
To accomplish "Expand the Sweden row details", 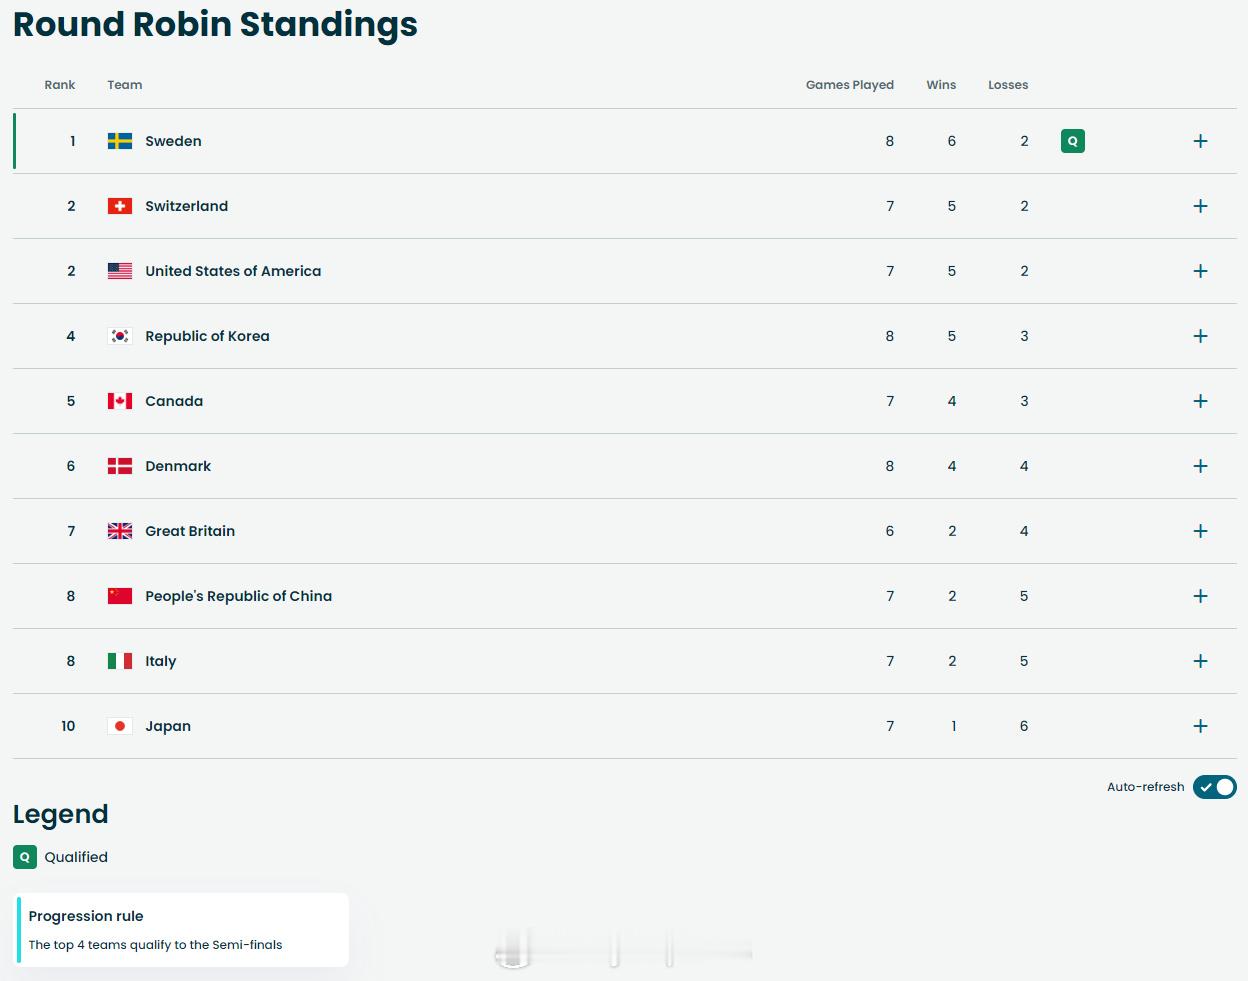I will tap(1200, 141).
